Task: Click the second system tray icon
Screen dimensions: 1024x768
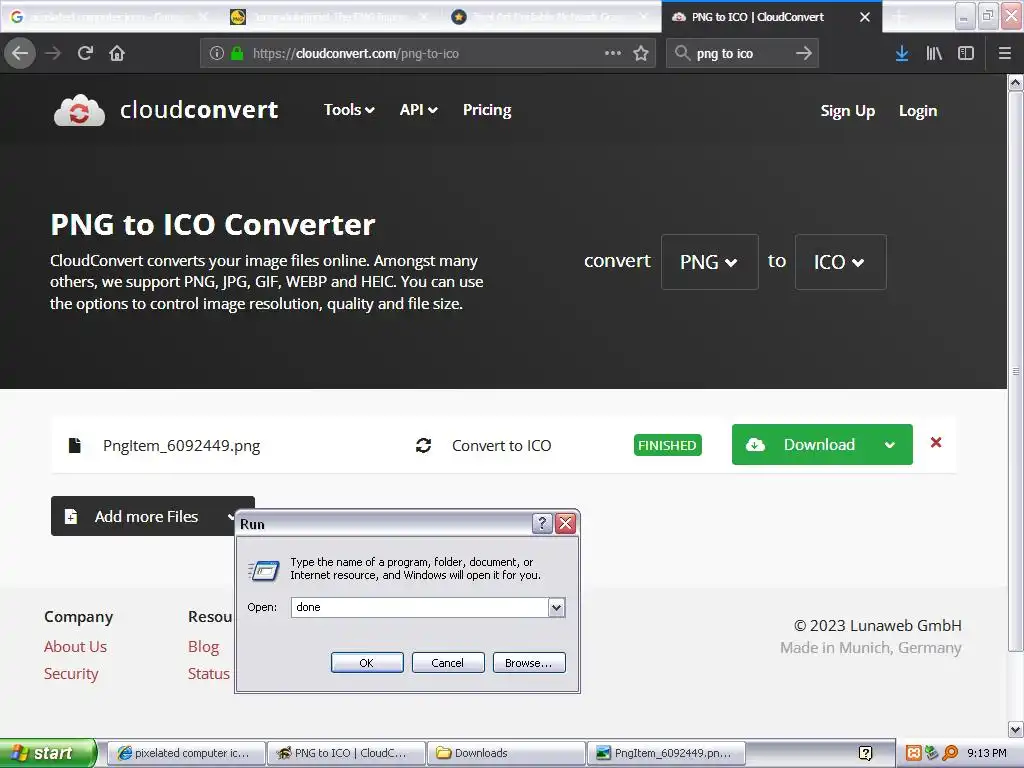Action: click(932, 753)
